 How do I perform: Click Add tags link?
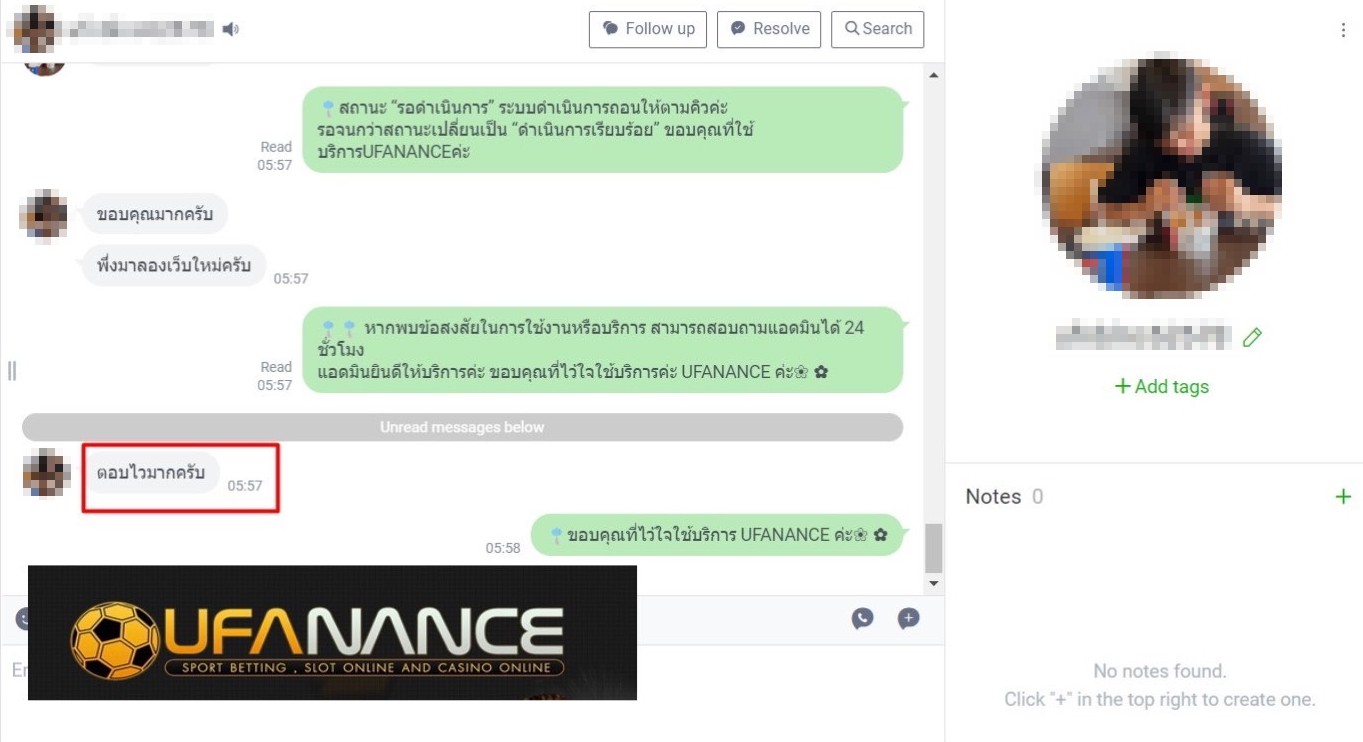1161,387
